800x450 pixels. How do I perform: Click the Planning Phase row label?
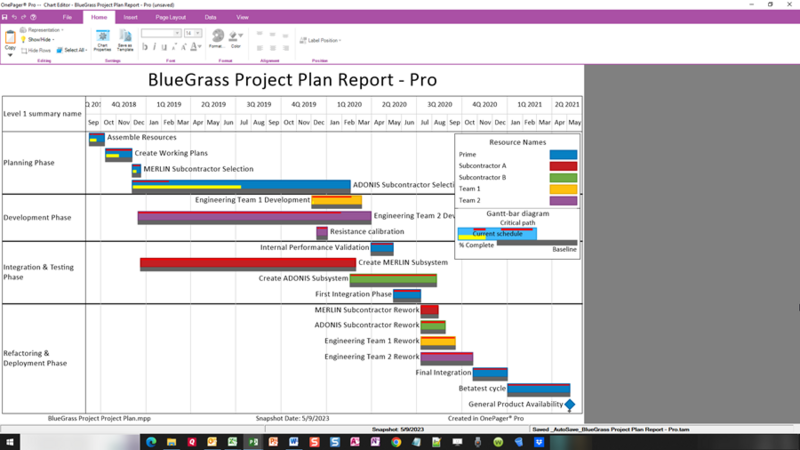click(29, 163)
